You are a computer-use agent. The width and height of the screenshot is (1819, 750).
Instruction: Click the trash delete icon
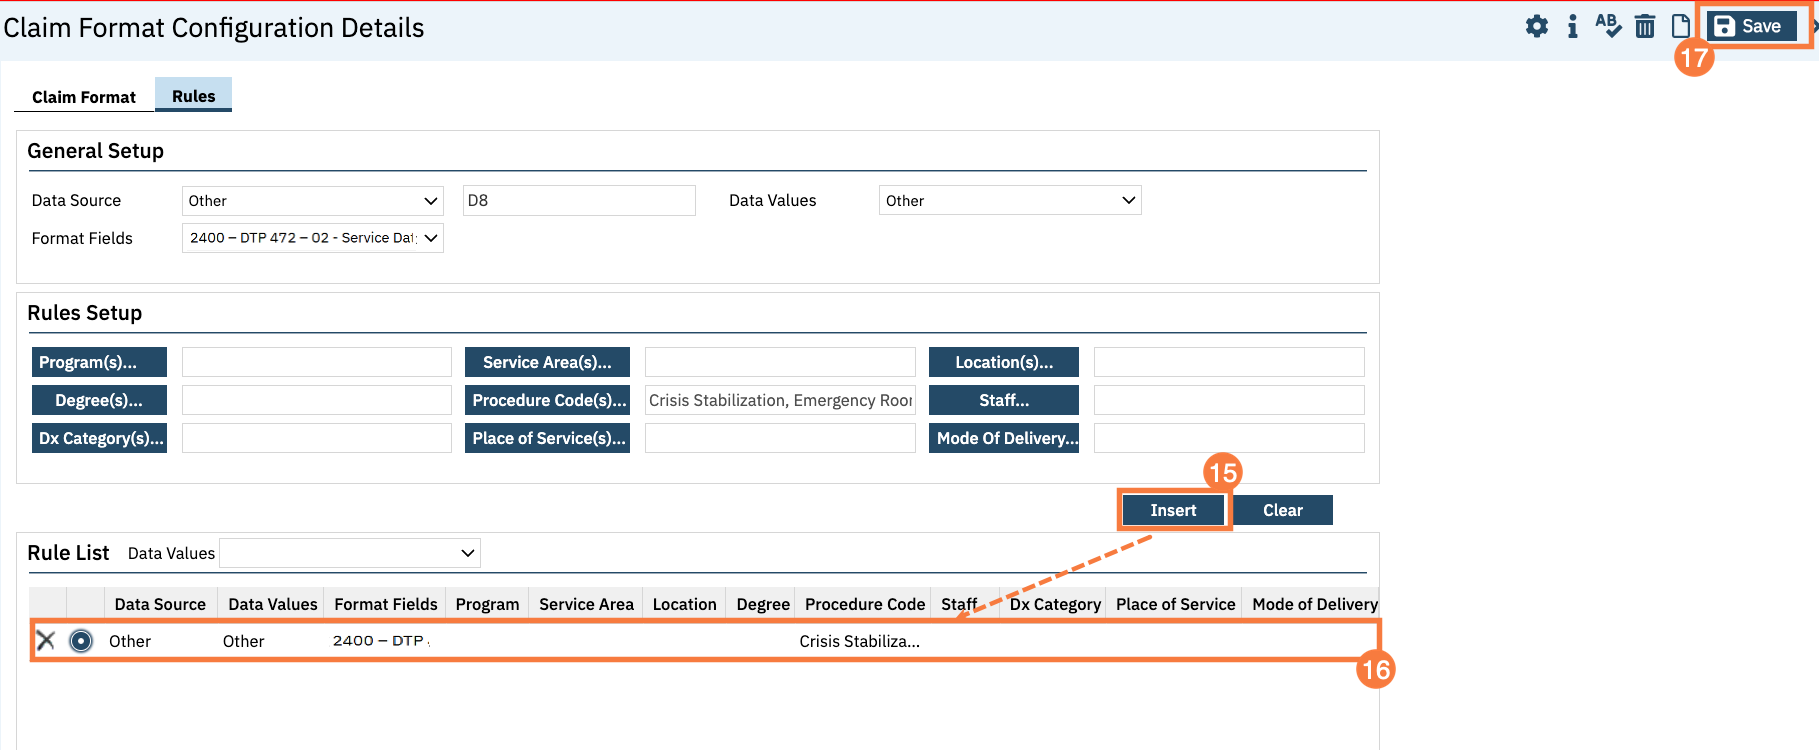pyautogui.click(x=1645, y=27)
